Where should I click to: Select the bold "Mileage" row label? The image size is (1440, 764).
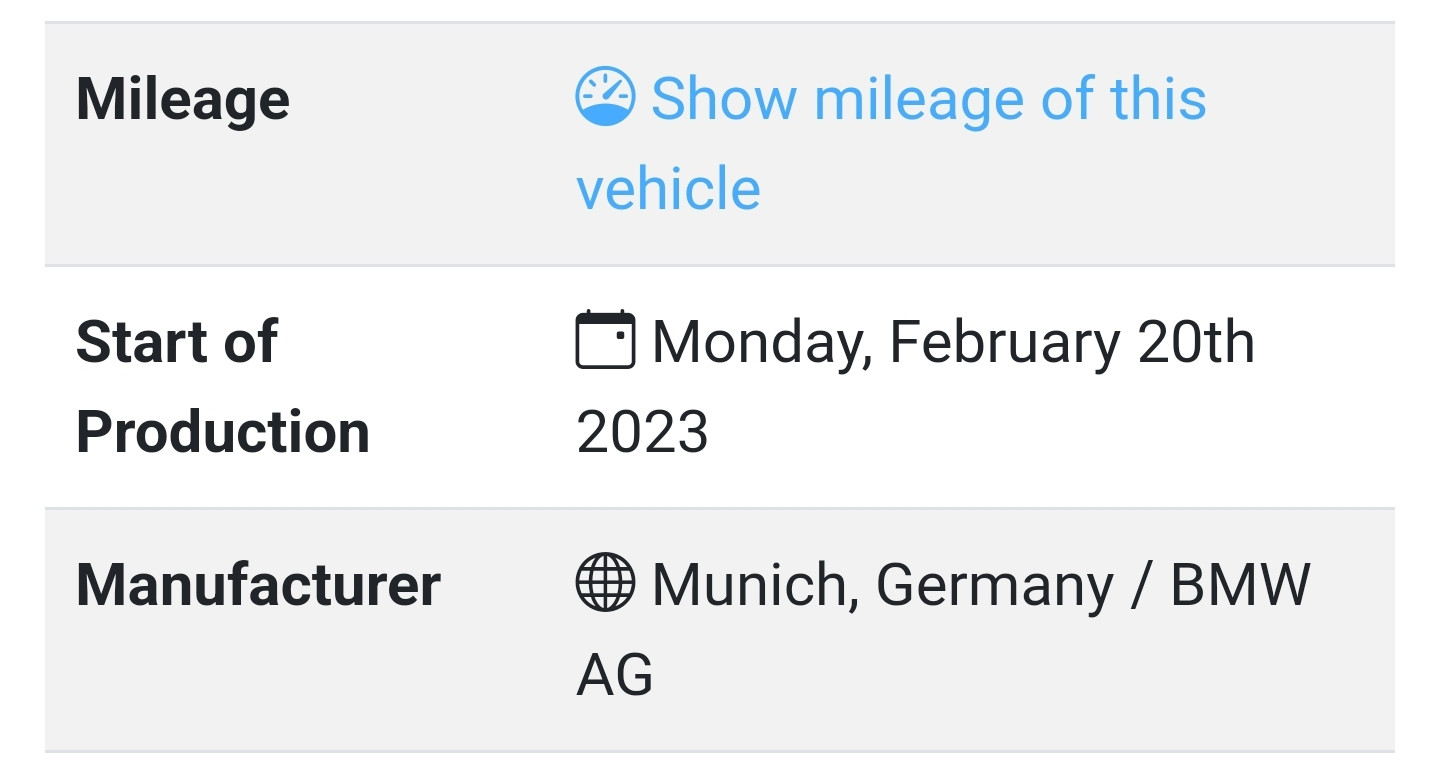tap(183, 99)
